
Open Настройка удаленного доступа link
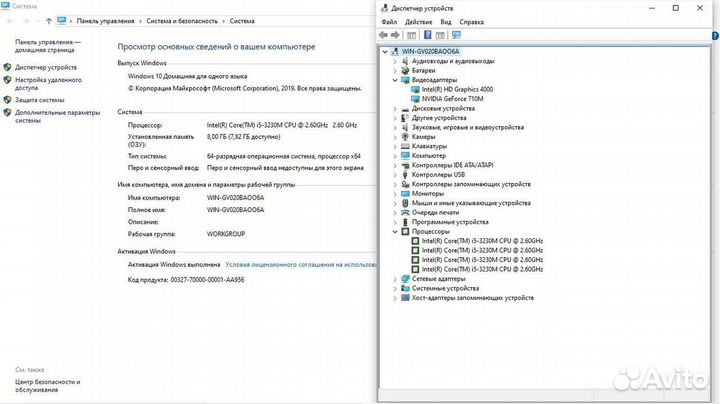48,84
